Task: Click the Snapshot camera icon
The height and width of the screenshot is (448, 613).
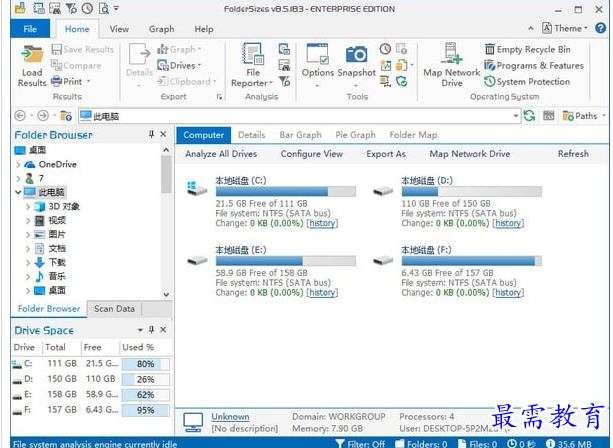Action: 357,55
